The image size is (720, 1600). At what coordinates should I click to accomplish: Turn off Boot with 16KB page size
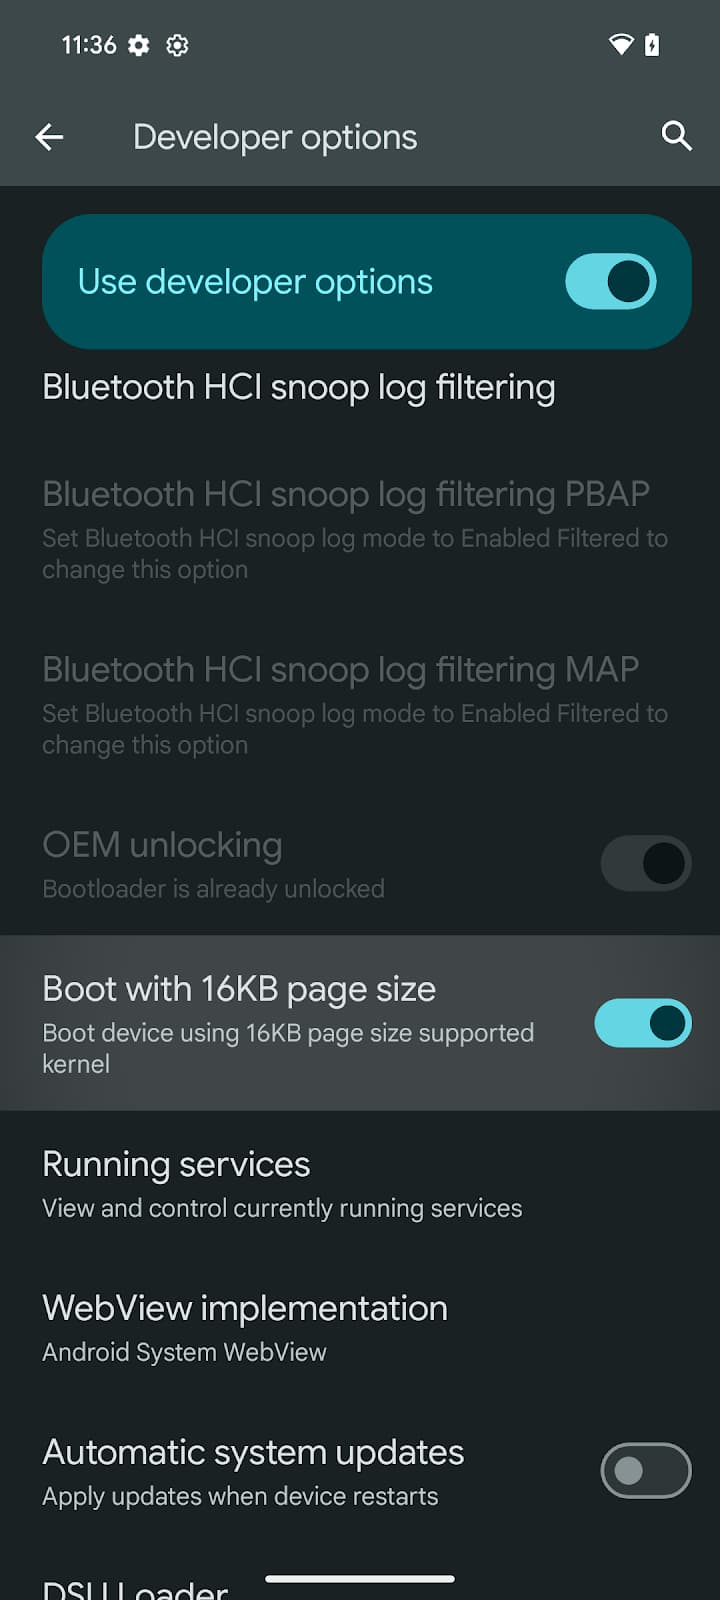[x=643, y=1023]
